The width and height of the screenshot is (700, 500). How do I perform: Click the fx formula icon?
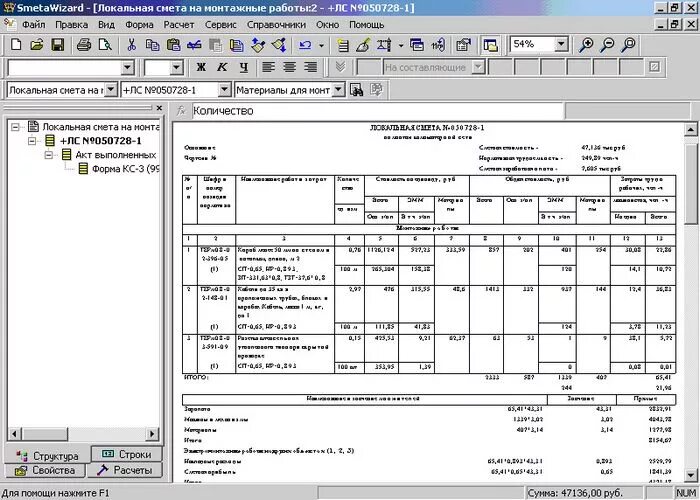click(x=181, y=111)
